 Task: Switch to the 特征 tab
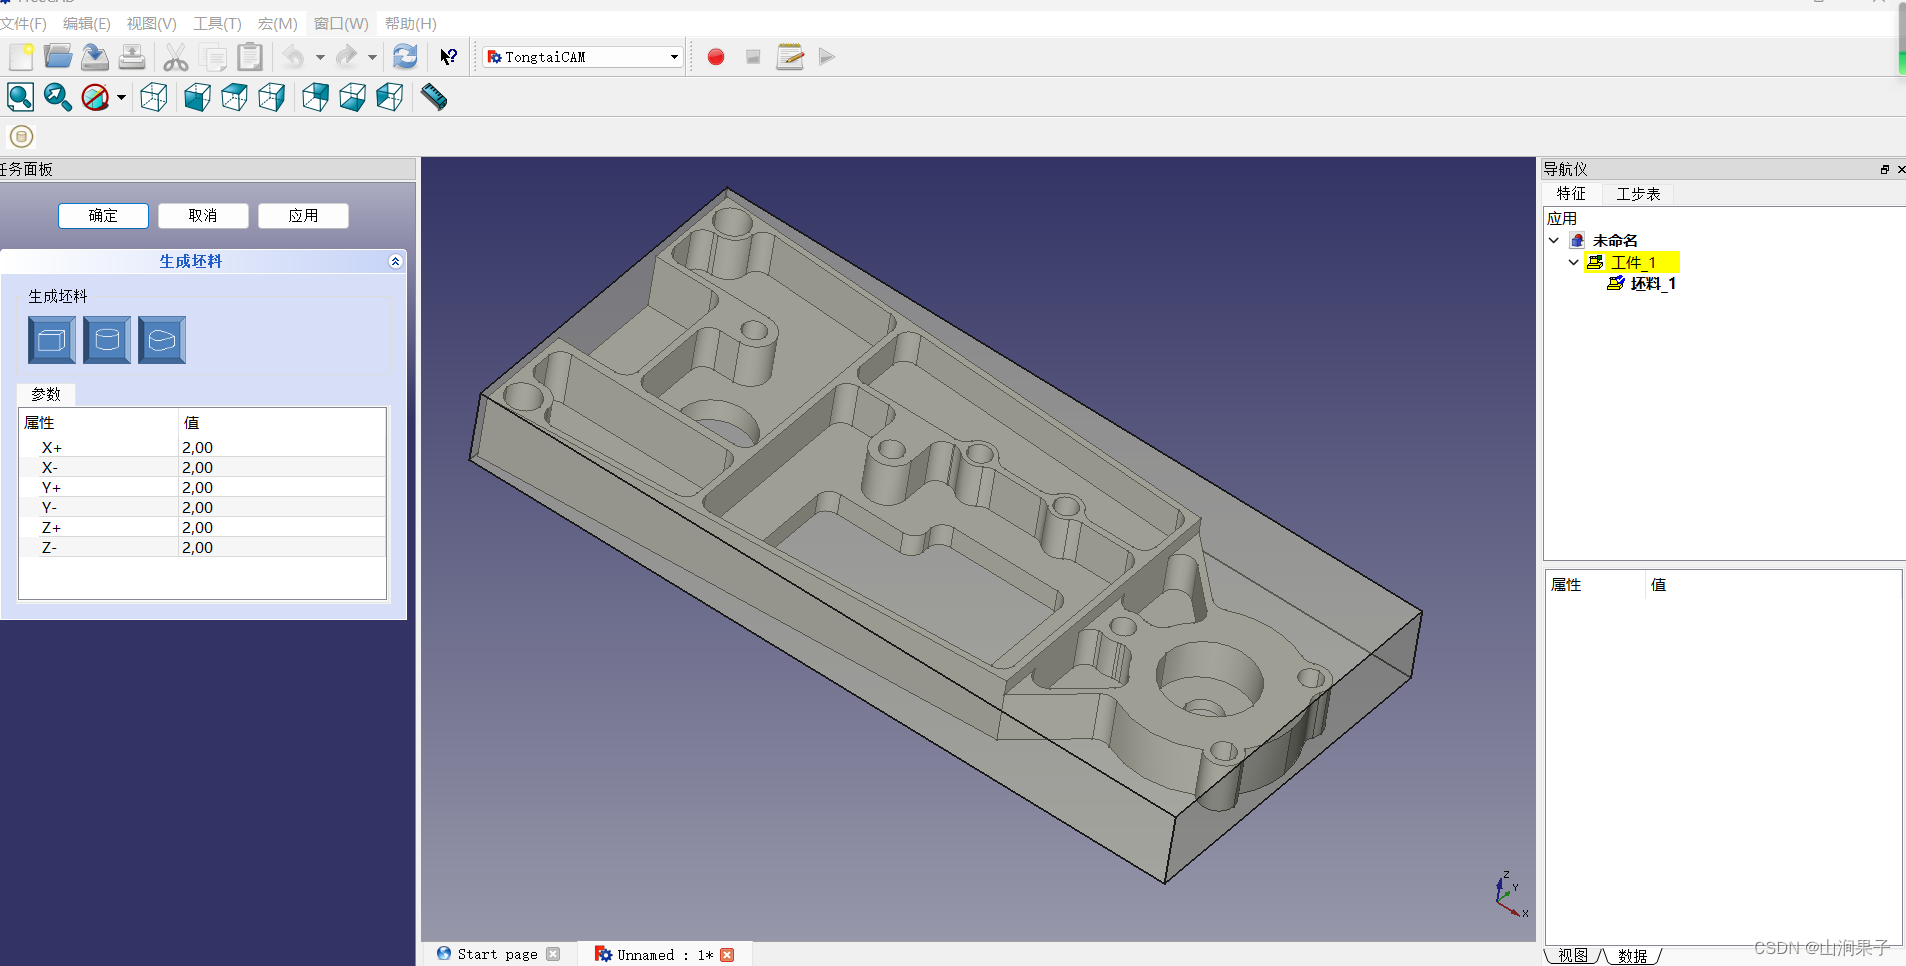1571,193
